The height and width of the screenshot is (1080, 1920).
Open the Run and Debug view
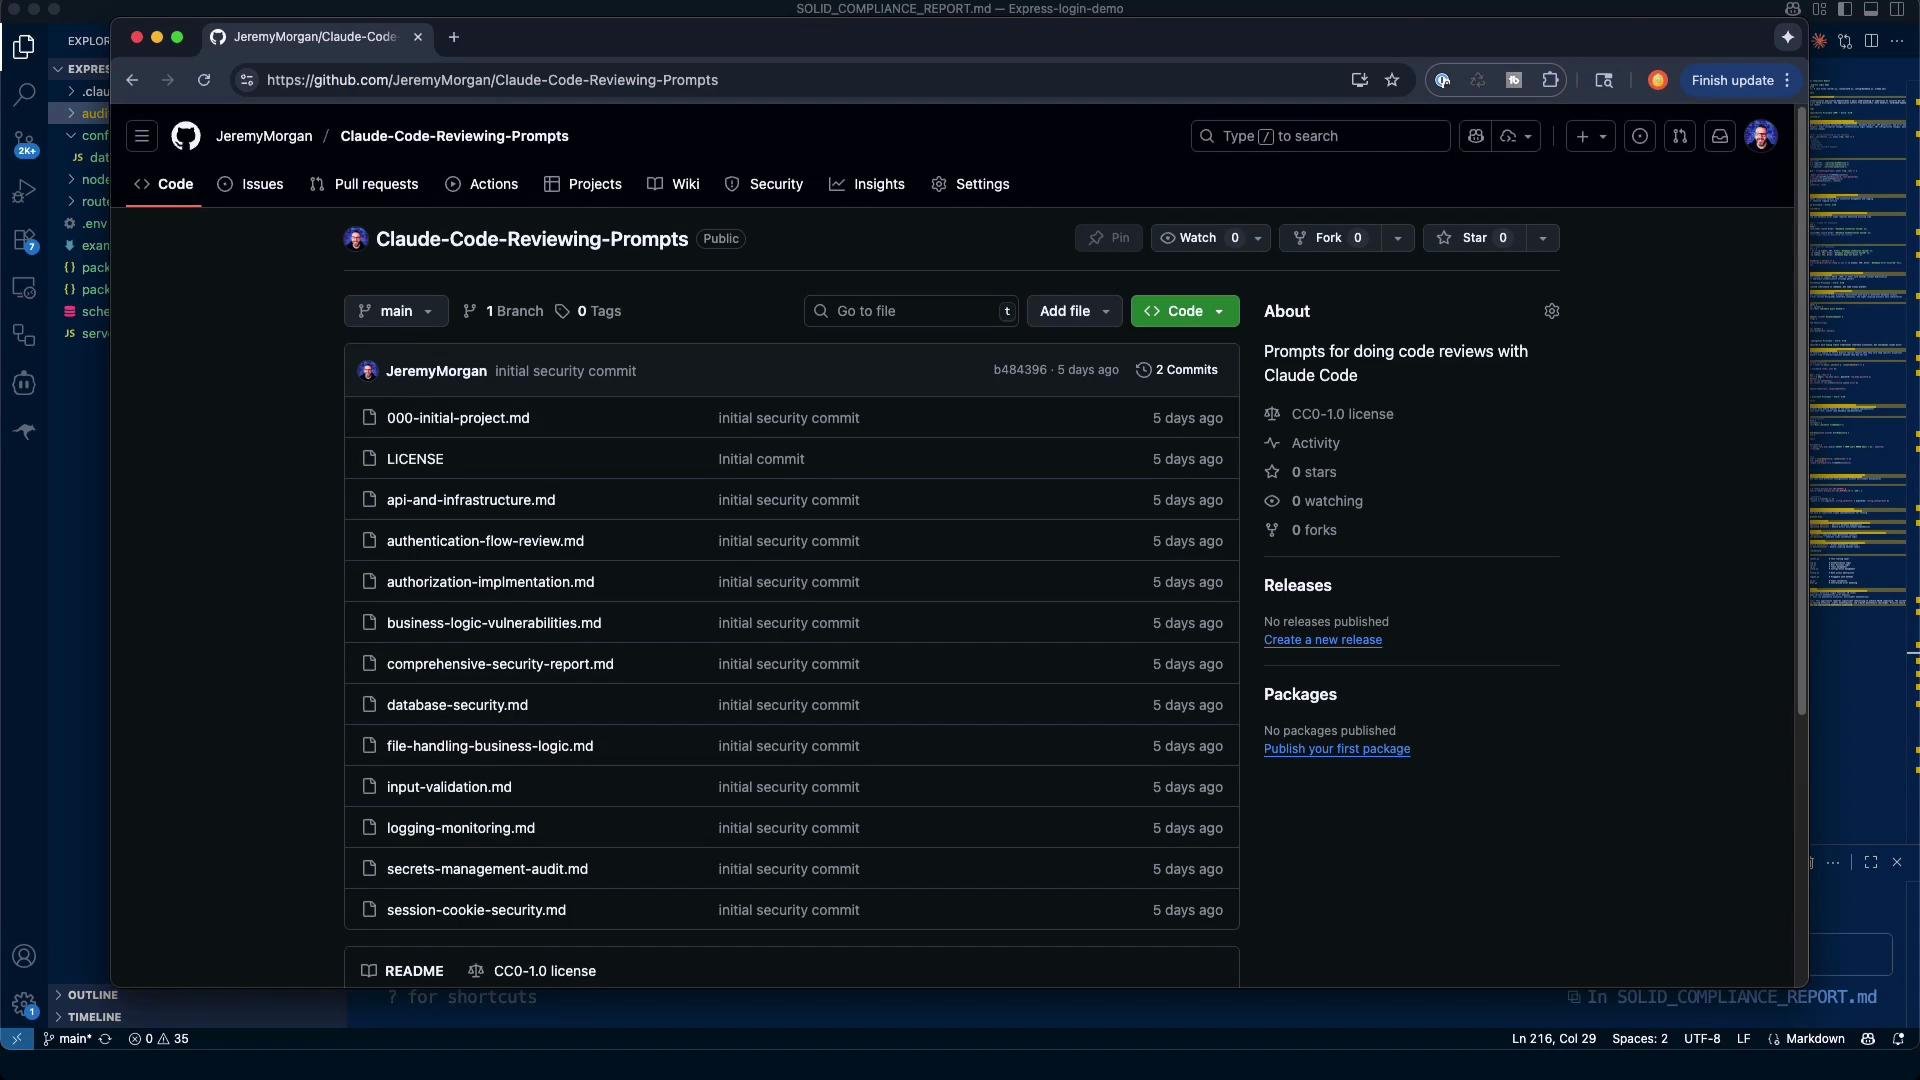24,191
